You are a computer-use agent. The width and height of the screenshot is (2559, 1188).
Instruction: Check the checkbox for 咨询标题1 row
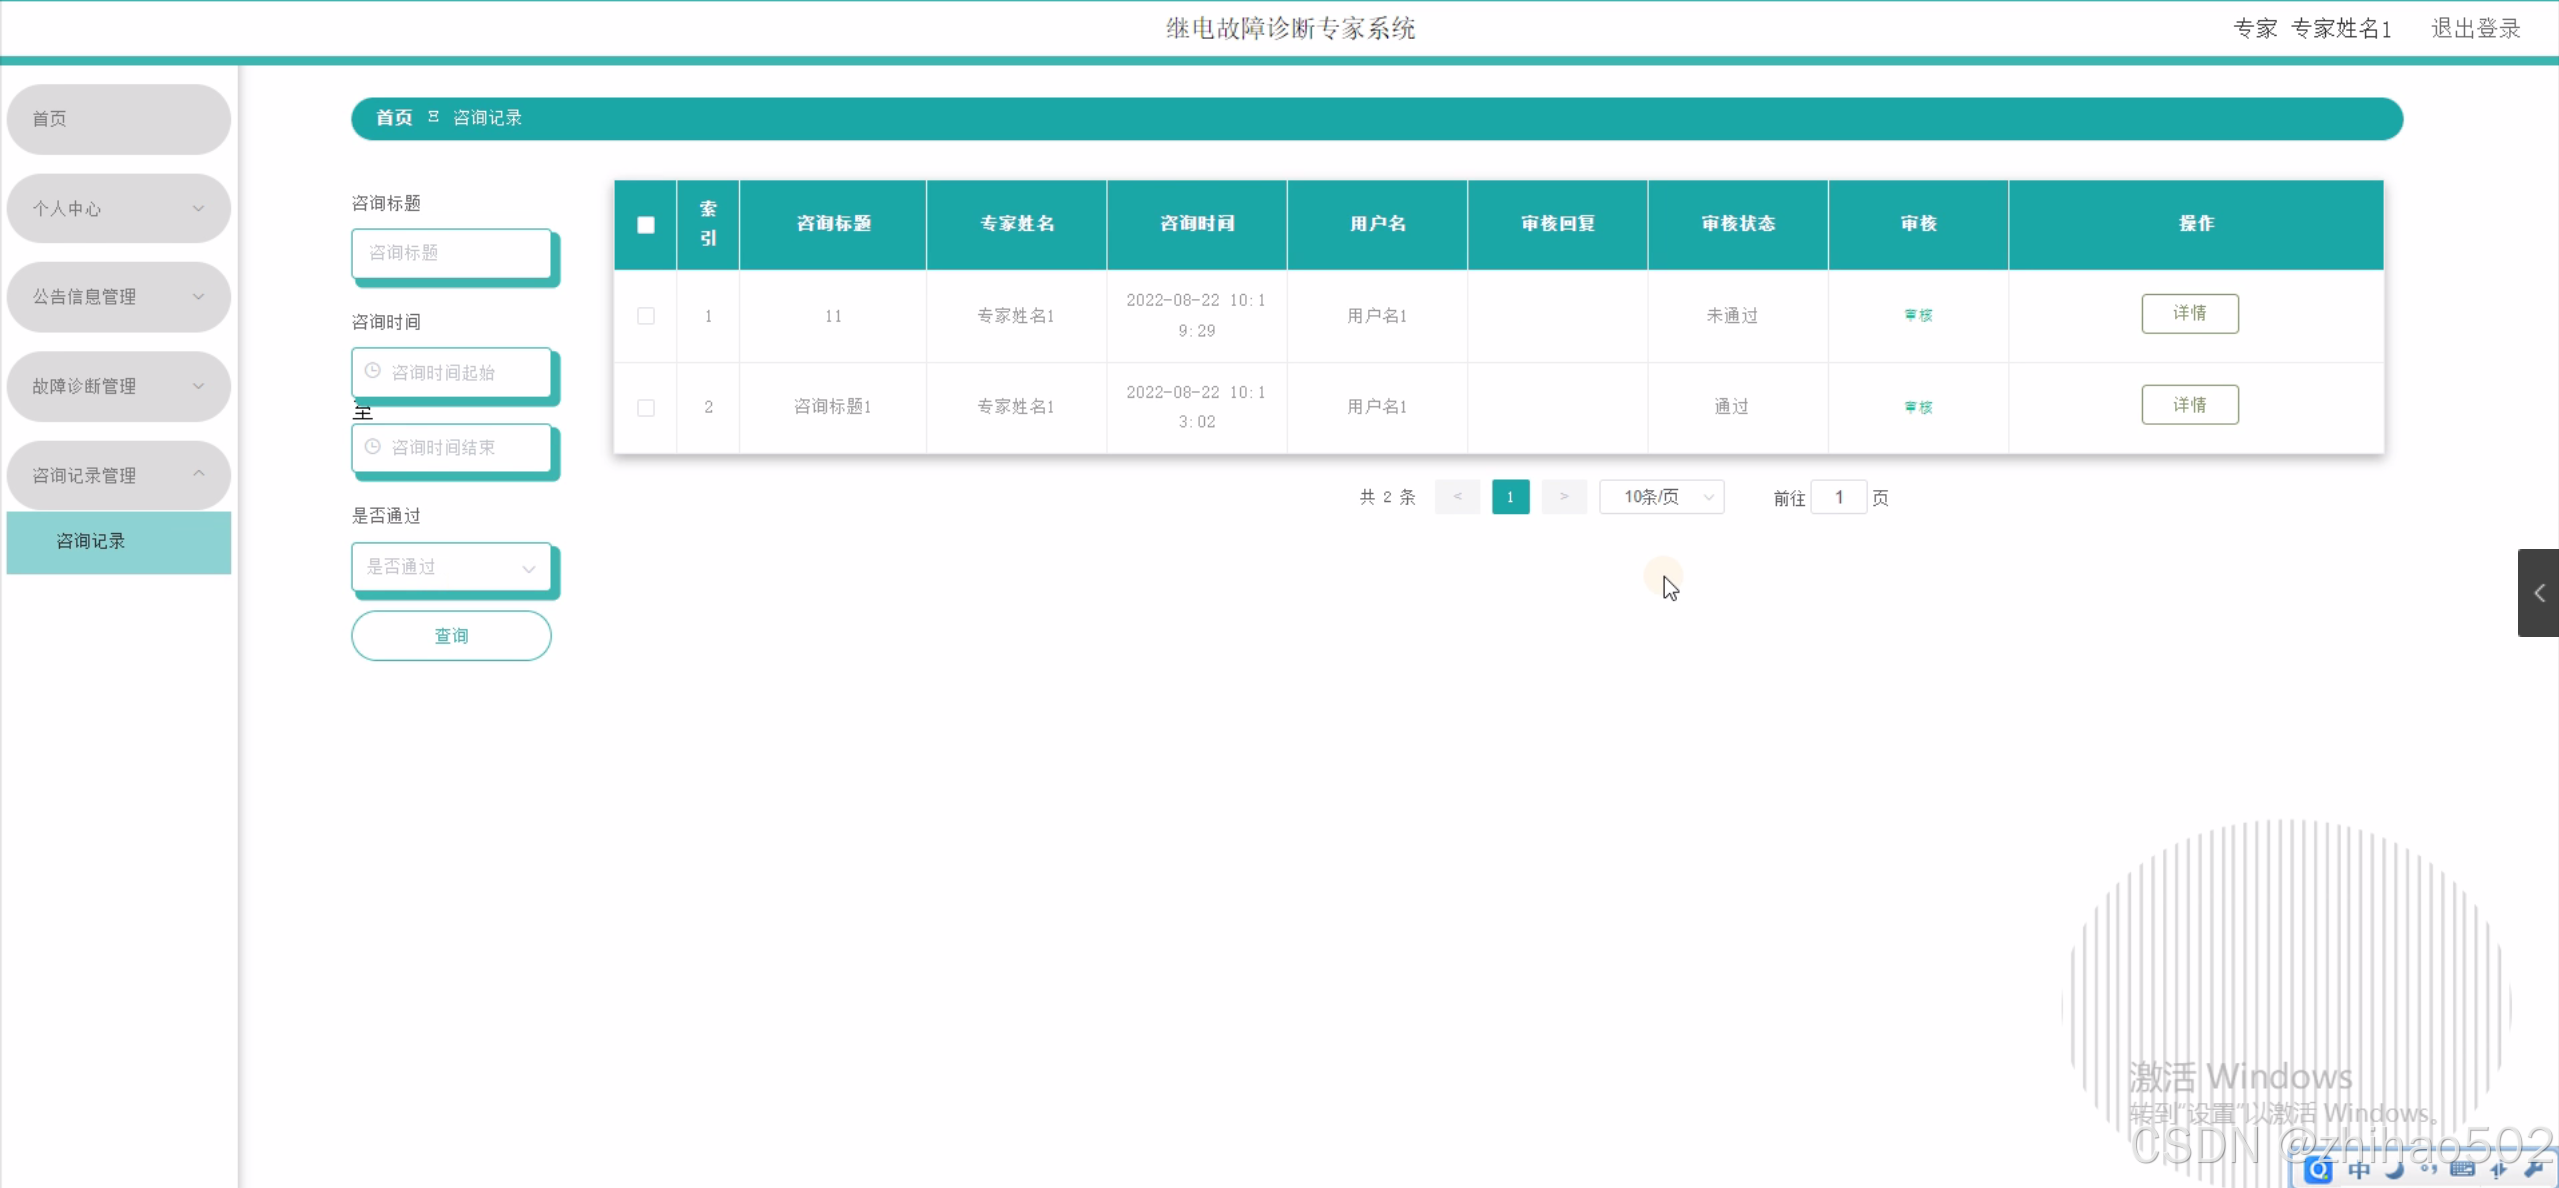click(645, 407)
